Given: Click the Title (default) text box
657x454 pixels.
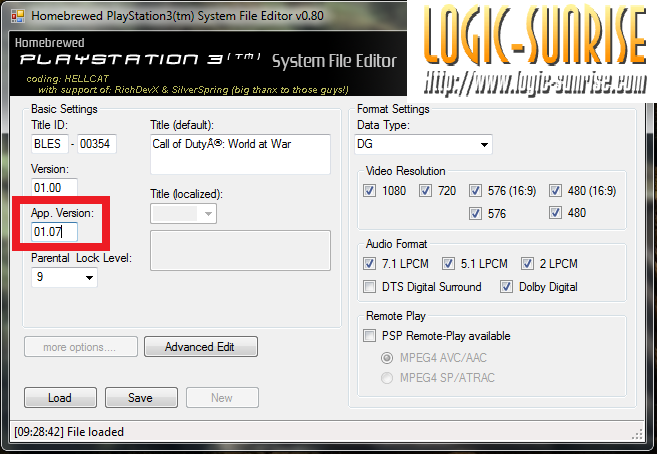Looking at the screenshot, I should [x=241, y=154].
